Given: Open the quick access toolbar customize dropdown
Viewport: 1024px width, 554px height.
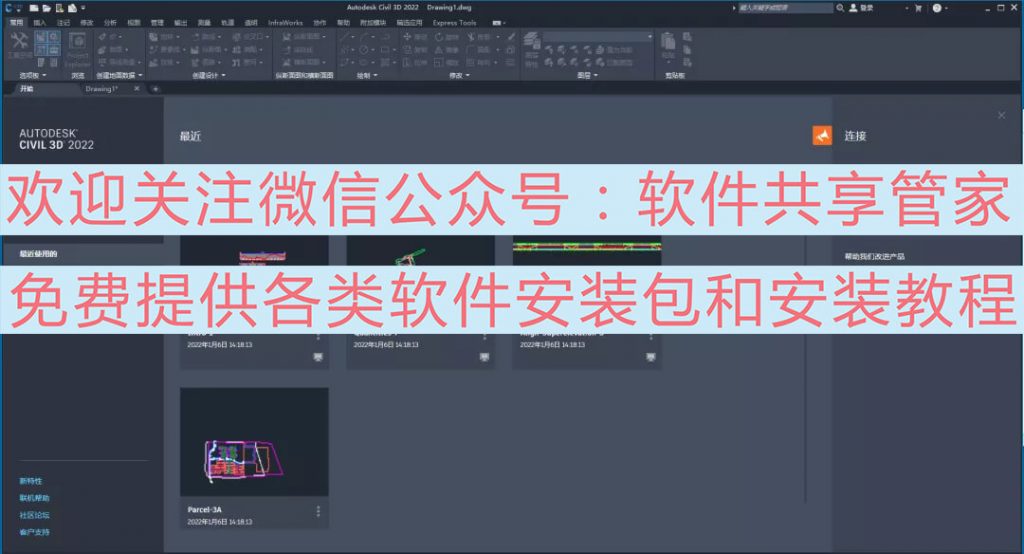Looking at the screenshot, I should pos(83,8).
